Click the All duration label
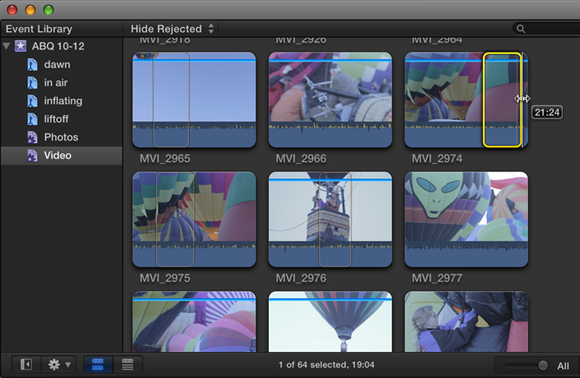 tap(563, 366)
